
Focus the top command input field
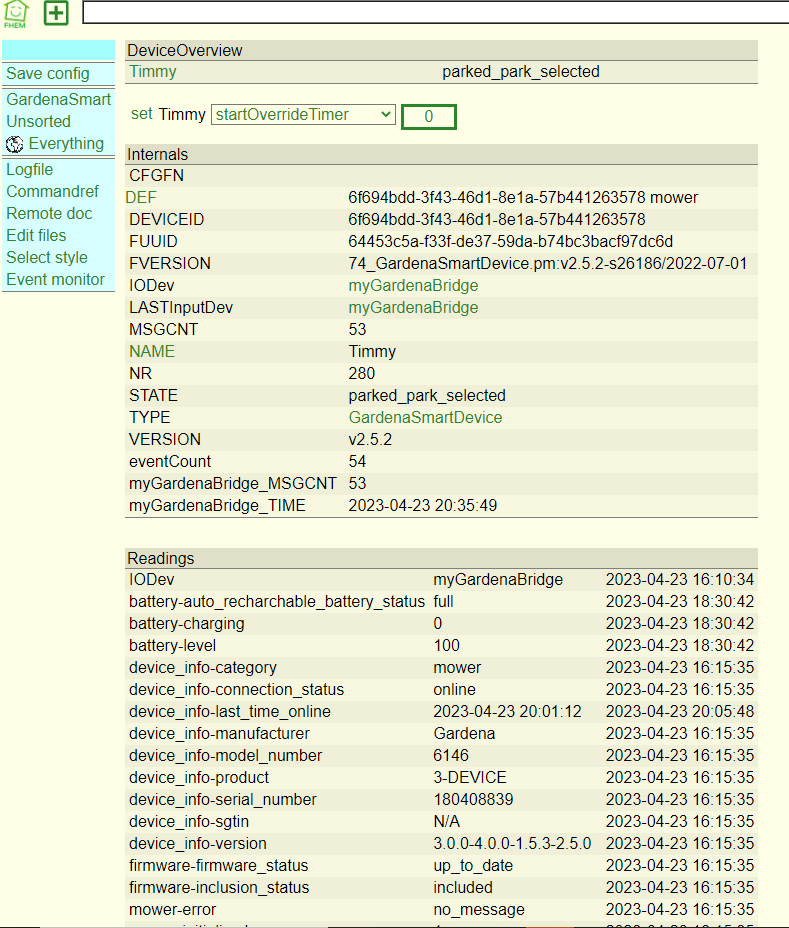(435, 12)
